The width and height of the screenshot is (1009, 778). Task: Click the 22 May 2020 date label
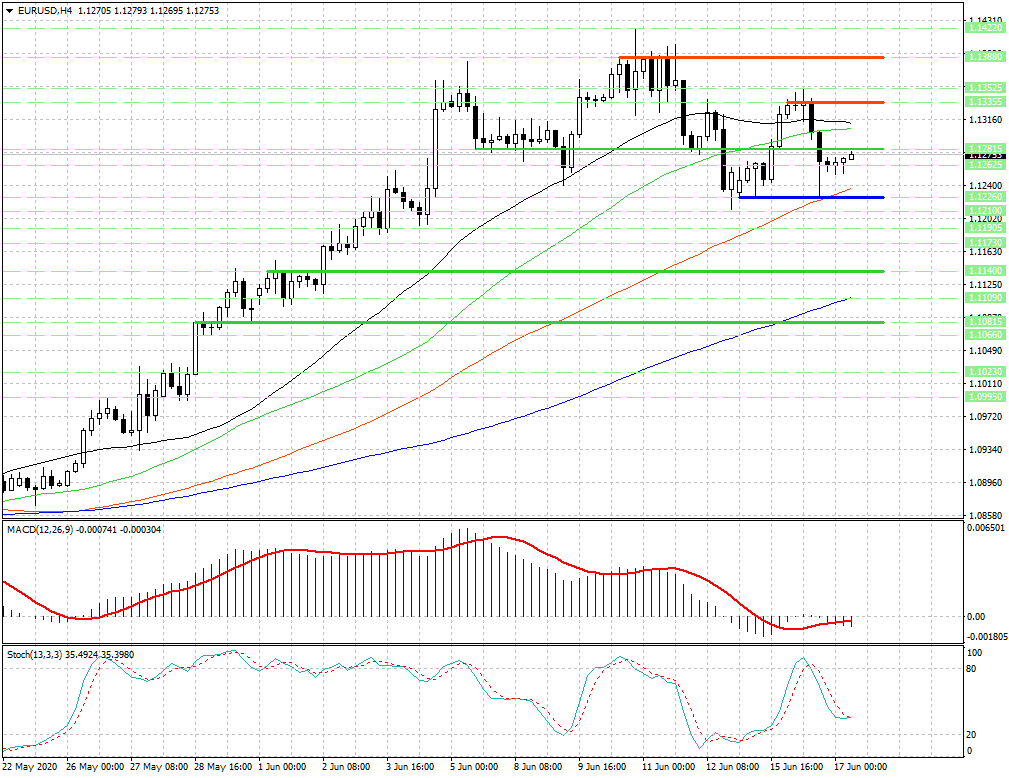coord(29,766)
